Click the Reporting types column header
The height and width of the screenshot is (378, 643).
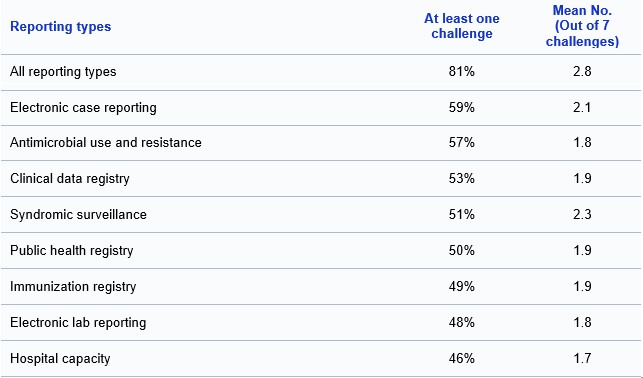[x=60, y=27]
